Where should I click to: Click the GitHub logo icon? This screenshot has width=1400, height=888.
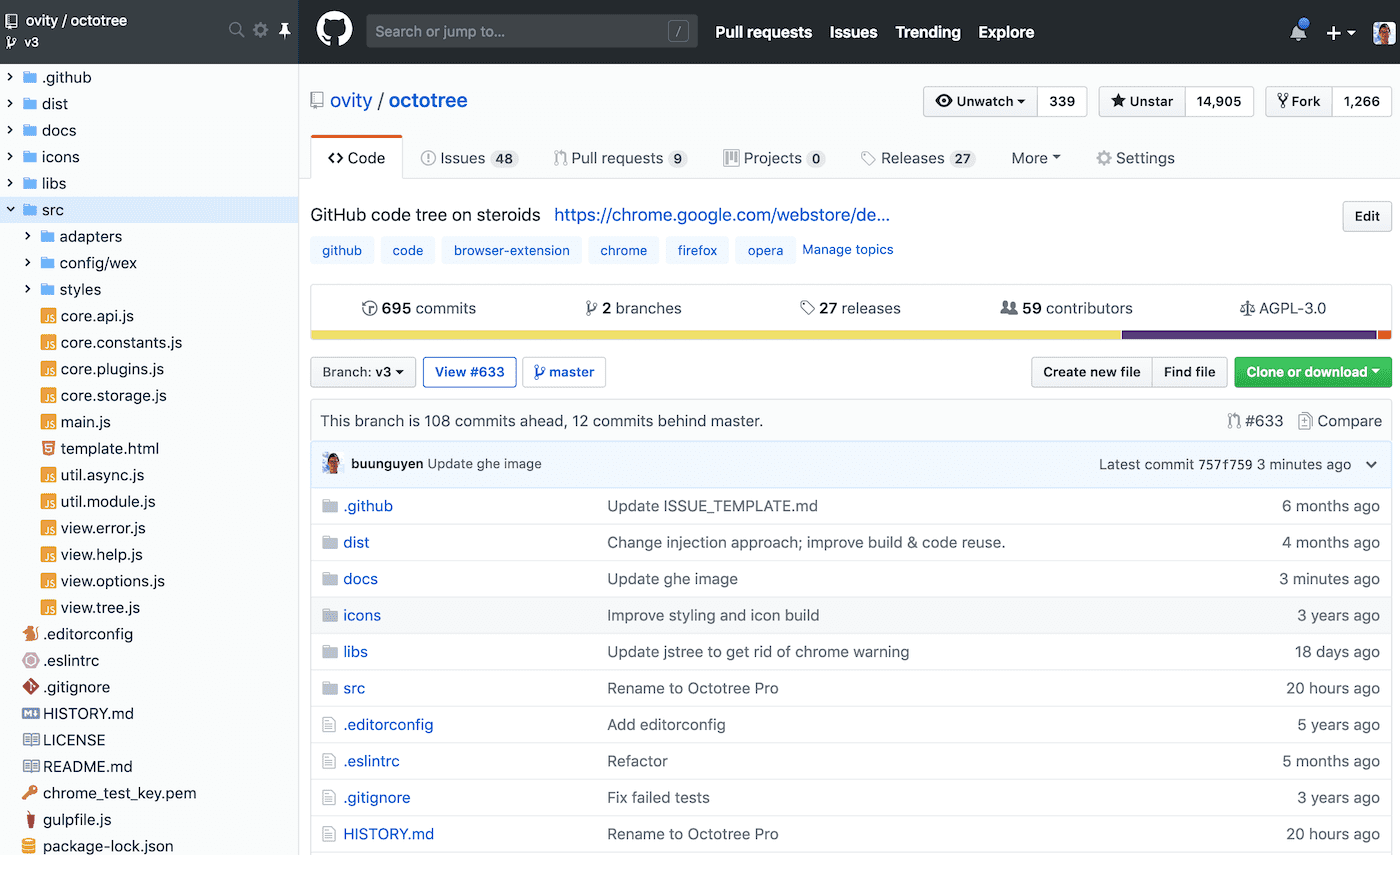[335, 31]
